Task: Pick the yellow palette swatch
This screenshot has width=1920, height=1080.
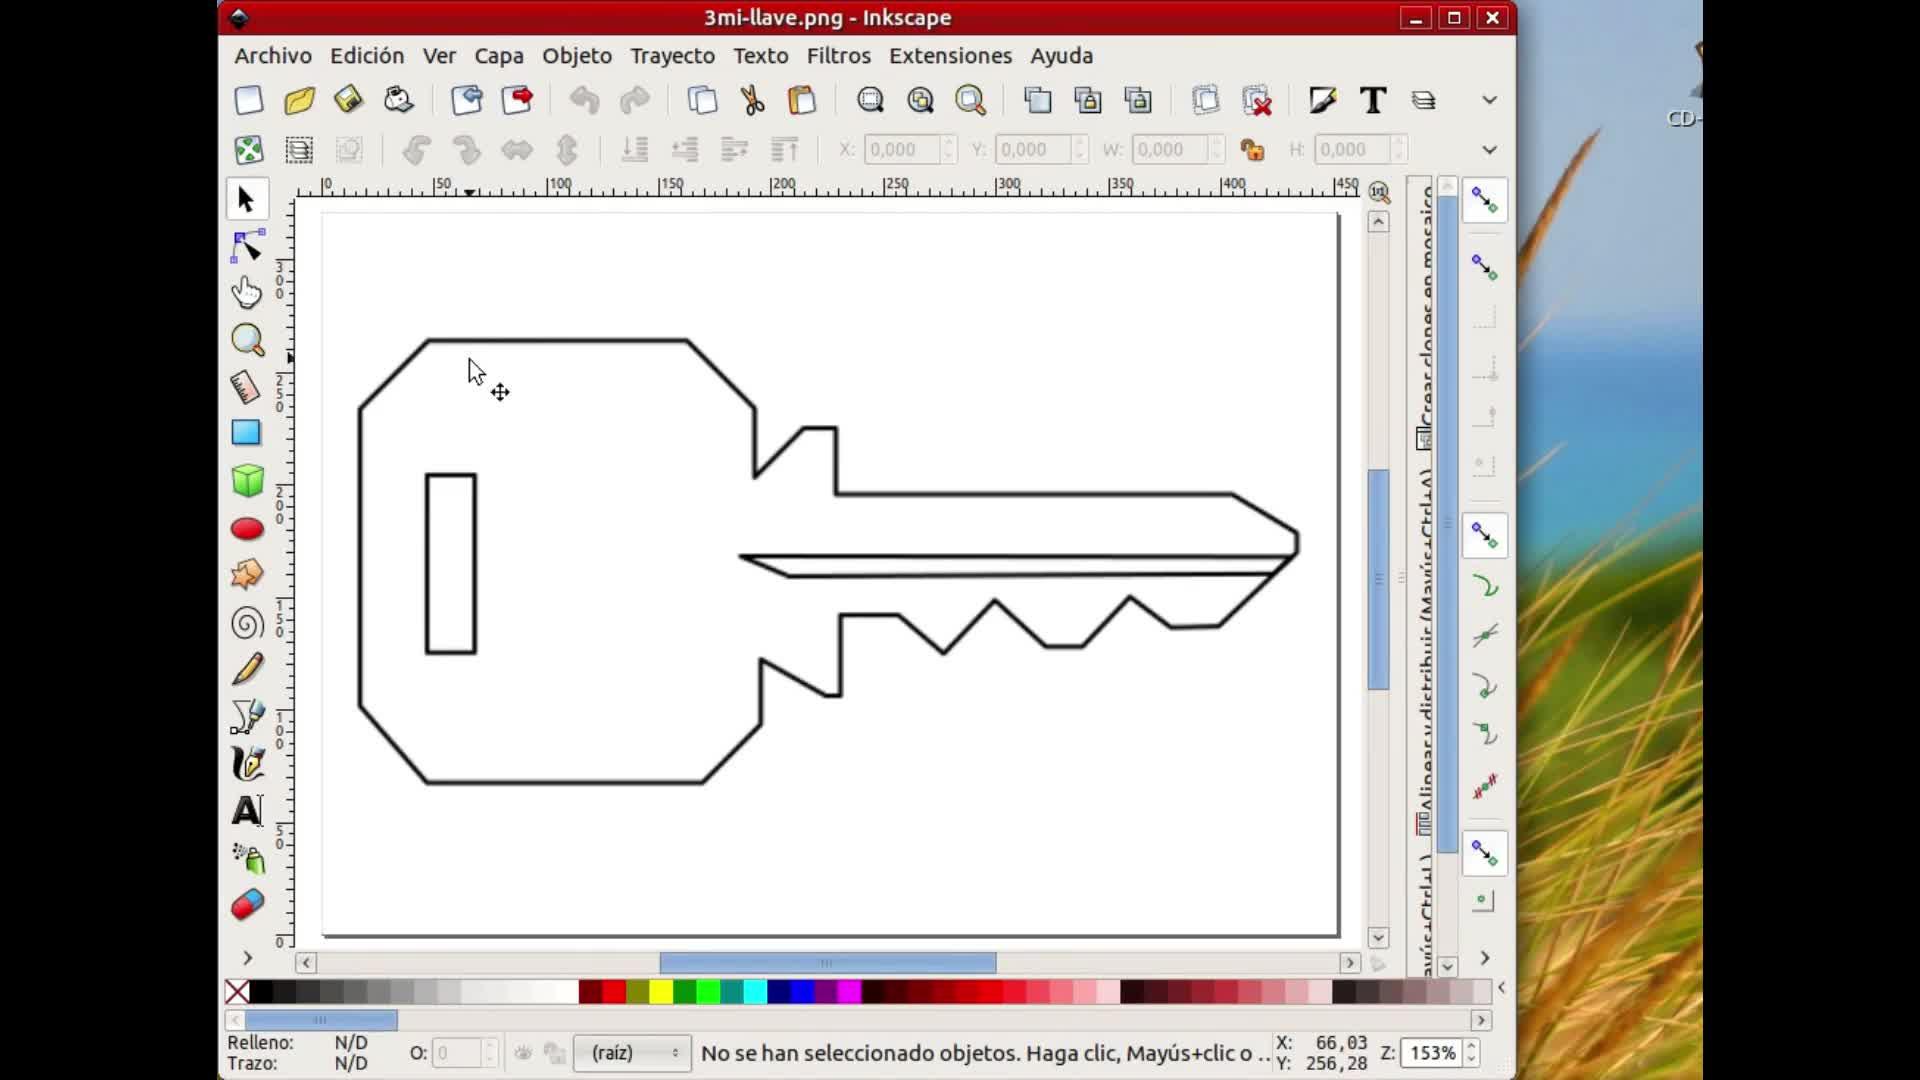Action: point(661,992)
